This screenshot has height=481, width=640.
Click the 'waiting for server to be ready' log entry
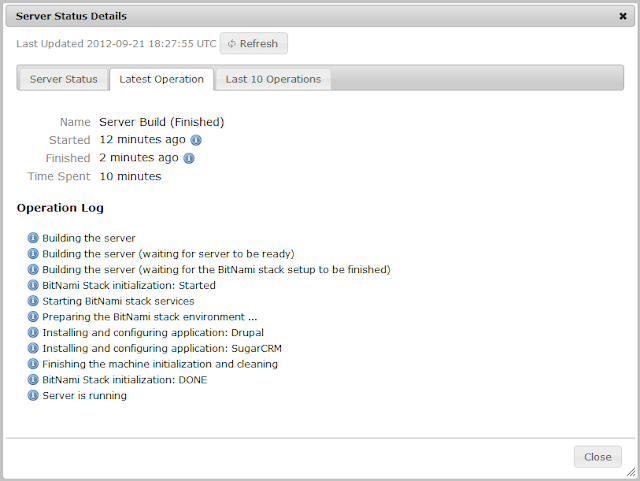168,254
